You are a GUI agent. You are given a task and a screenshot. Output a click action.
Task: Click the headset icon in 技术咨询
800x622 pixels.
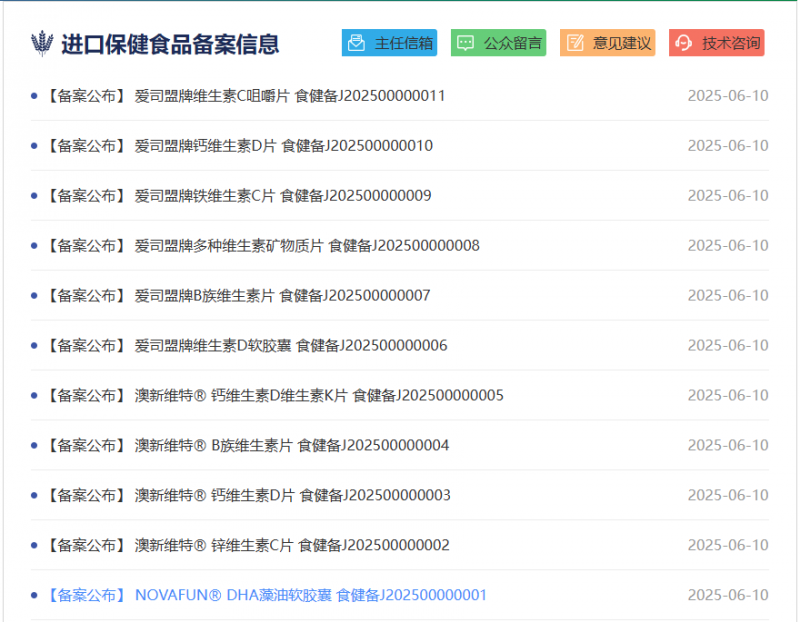pos(684,43)
